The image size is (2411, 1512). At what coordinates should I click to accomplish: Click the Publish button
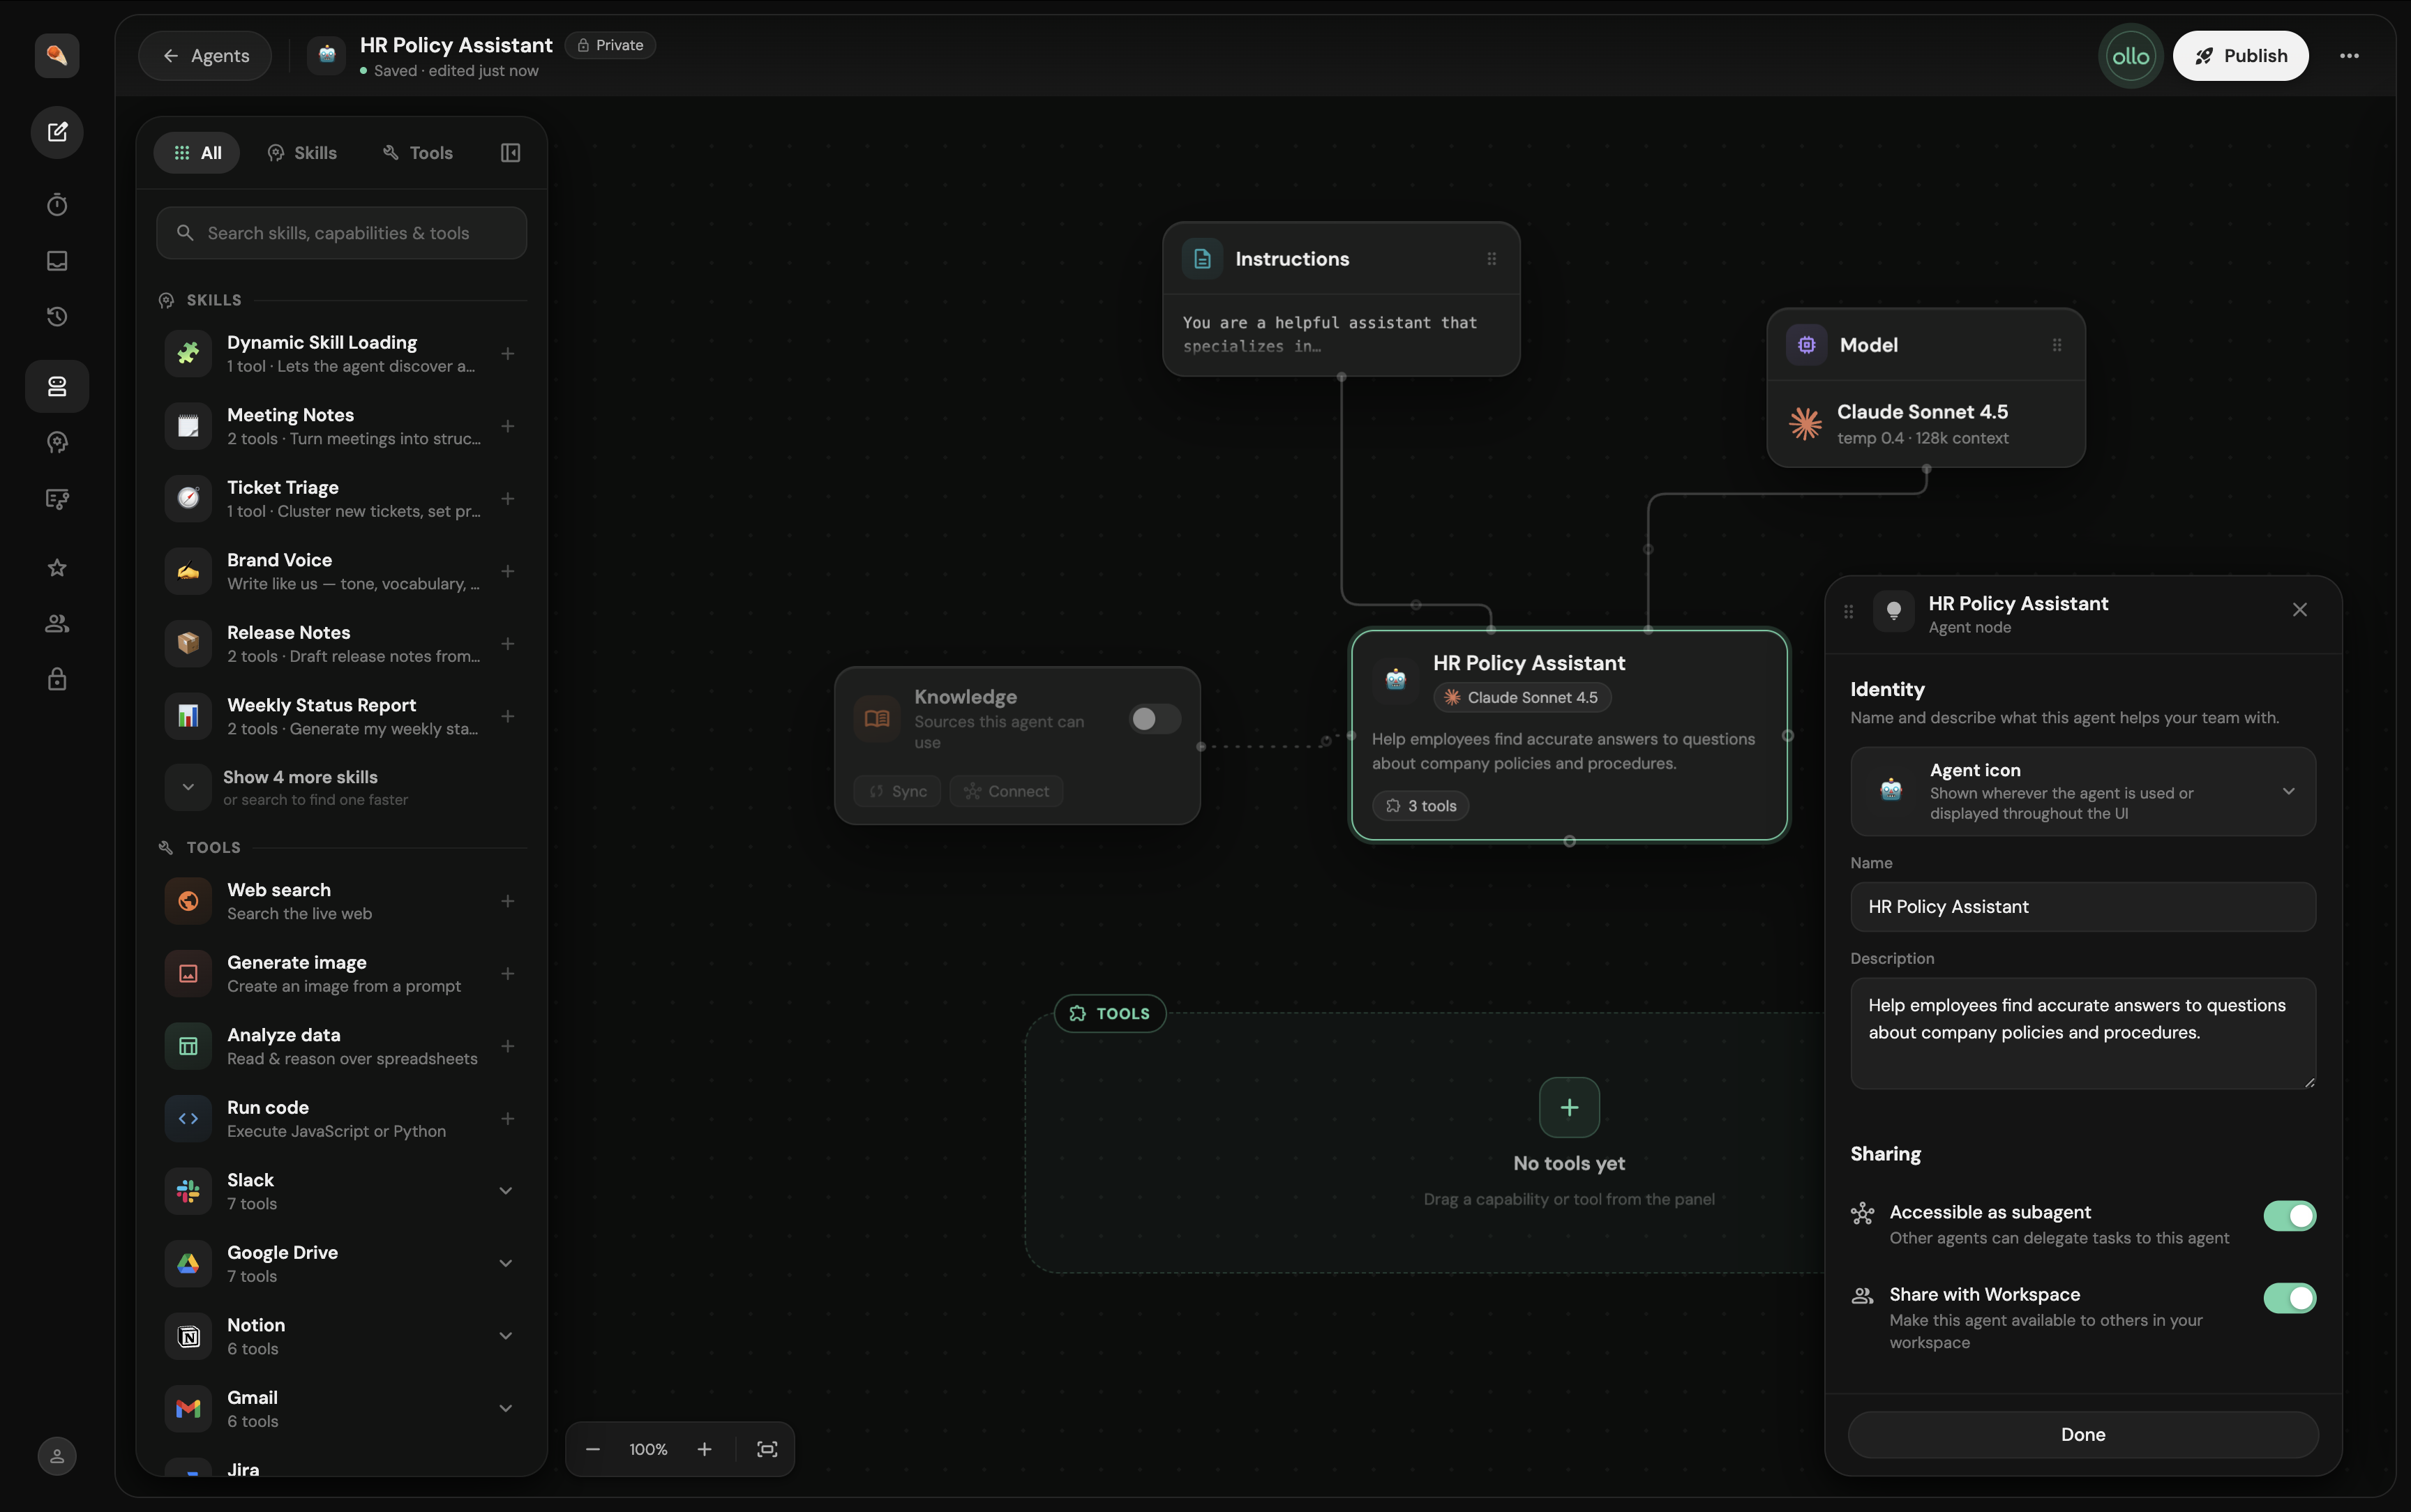pos(2240,56)
